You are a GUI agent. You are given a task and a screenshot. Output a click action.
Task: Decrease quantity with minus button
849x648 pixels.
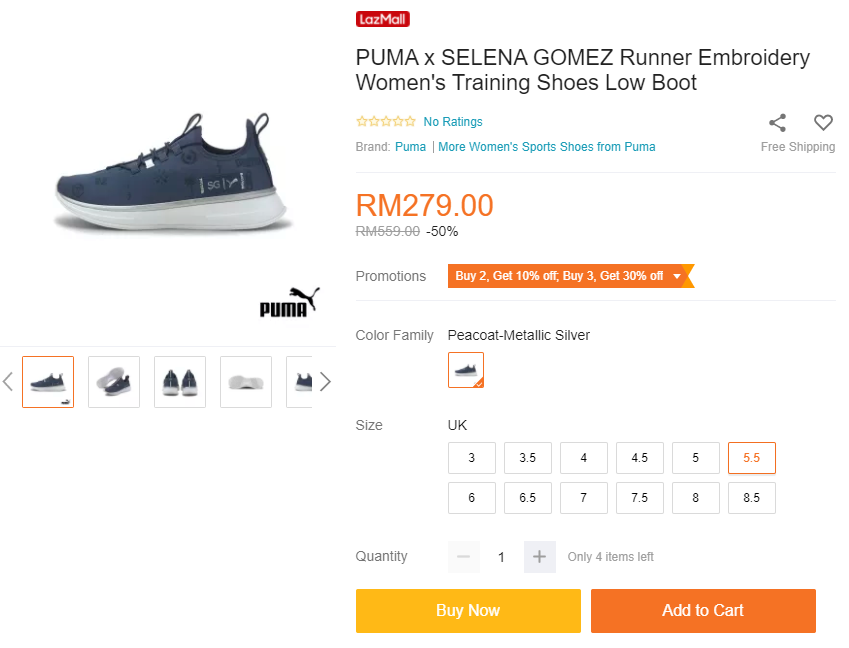(x=463, y=557)
